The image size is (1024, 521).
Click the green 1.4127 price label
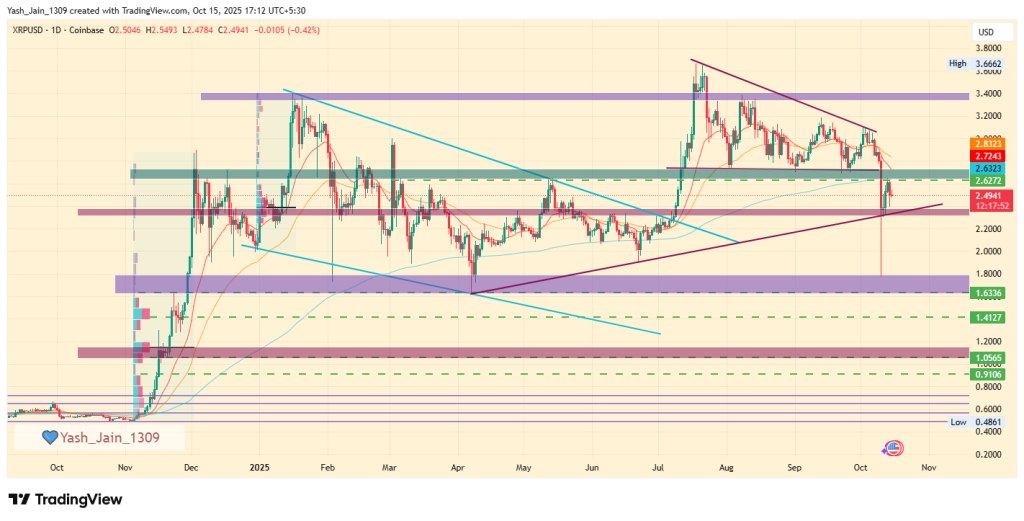[x=987, y=317]
